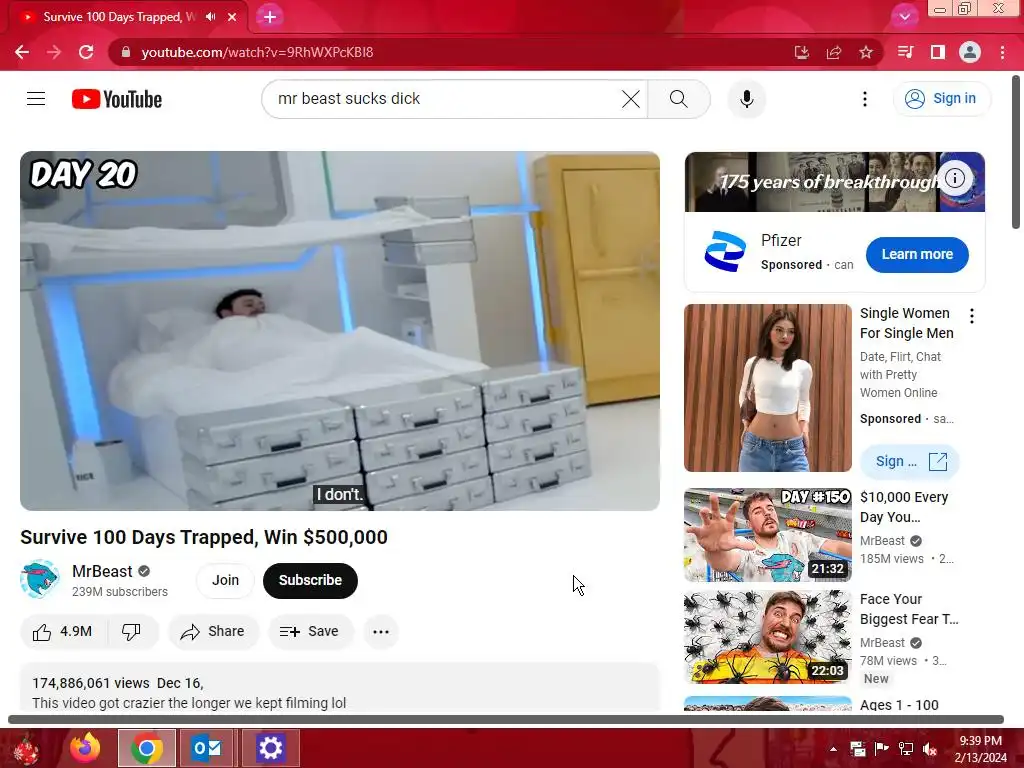
Task: Open the Settings gear in taskbar
Action: (270, 748)
